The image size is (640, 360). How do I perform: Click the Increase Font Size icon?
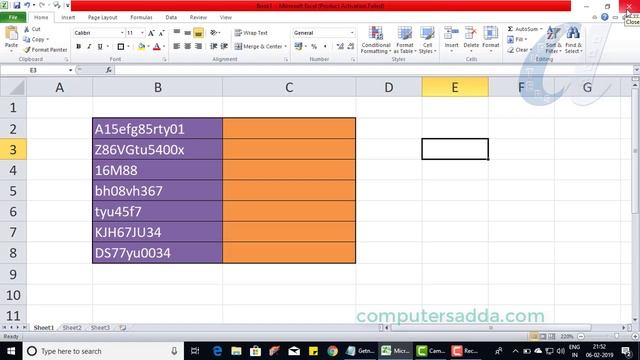click(x=151, y=33)
